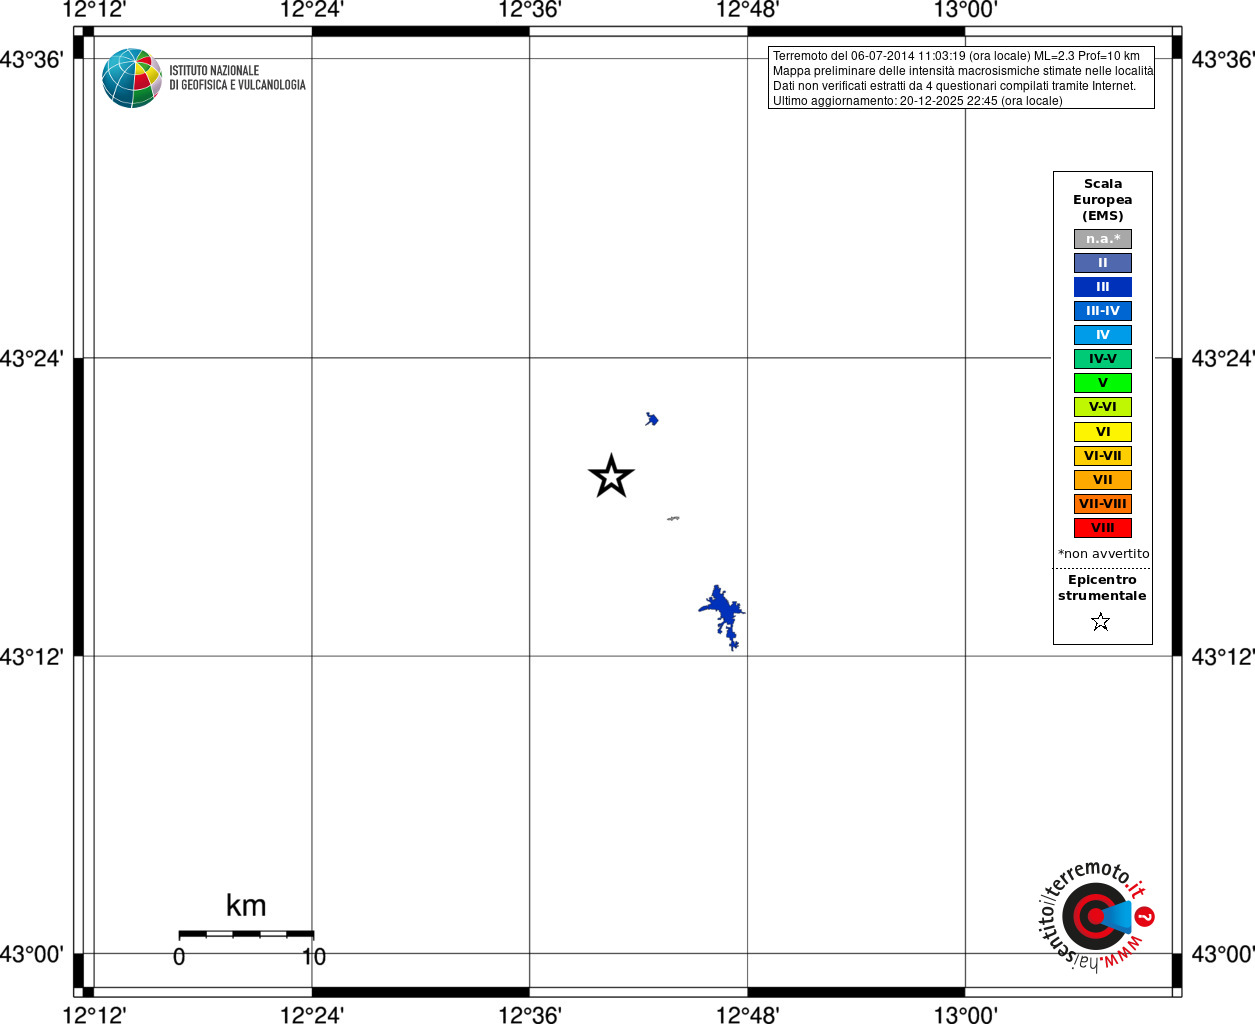The width and height of the screenshot is (1255, 1024).
Task: Click the 'Mappa preliminare delle intensità' line
Action: tap(962, 71)
